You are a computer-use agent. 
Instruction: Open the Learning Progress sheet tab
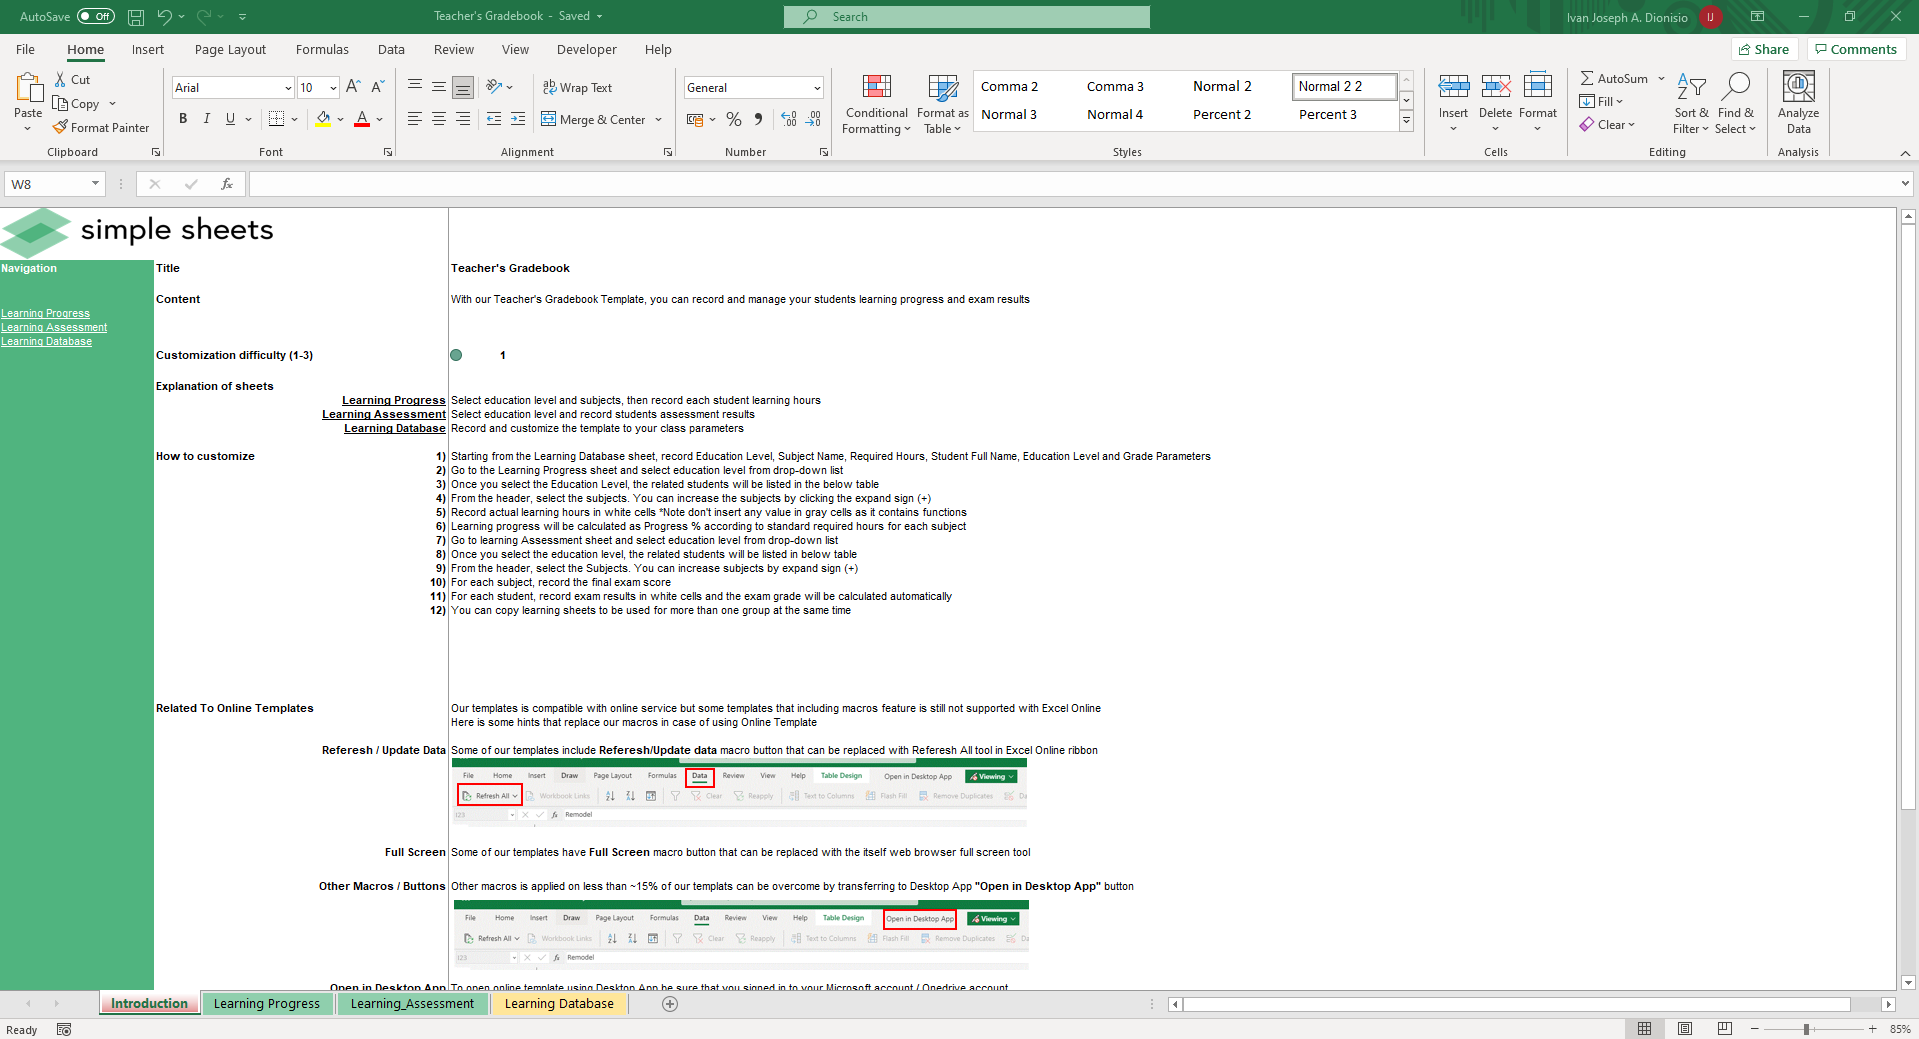coord(267,1004)
